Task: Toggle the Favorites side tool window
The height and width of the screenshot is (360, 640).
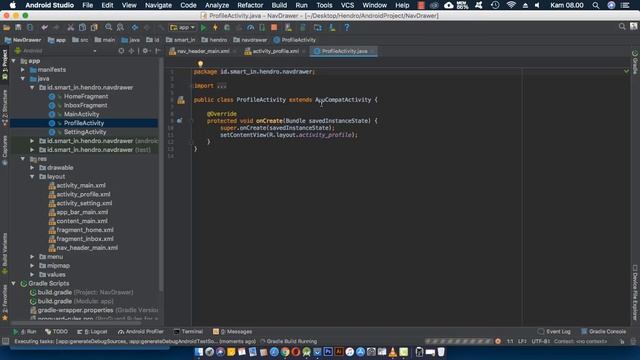Action: click(4, 301)
